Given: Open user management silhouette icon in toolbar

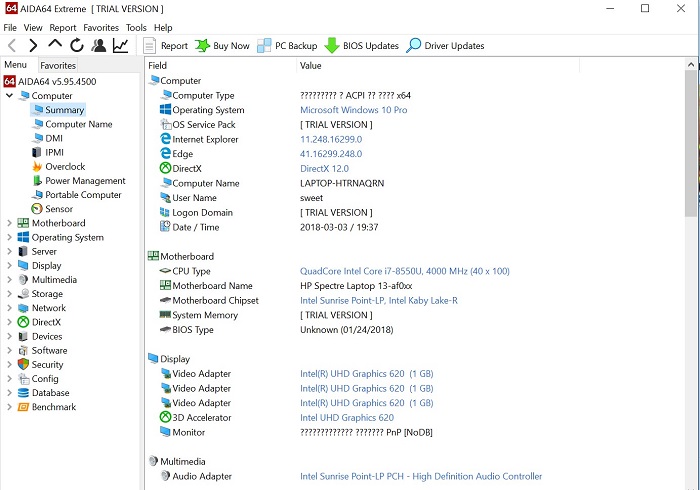Looking at the screenshot, I should coord(99,45).
